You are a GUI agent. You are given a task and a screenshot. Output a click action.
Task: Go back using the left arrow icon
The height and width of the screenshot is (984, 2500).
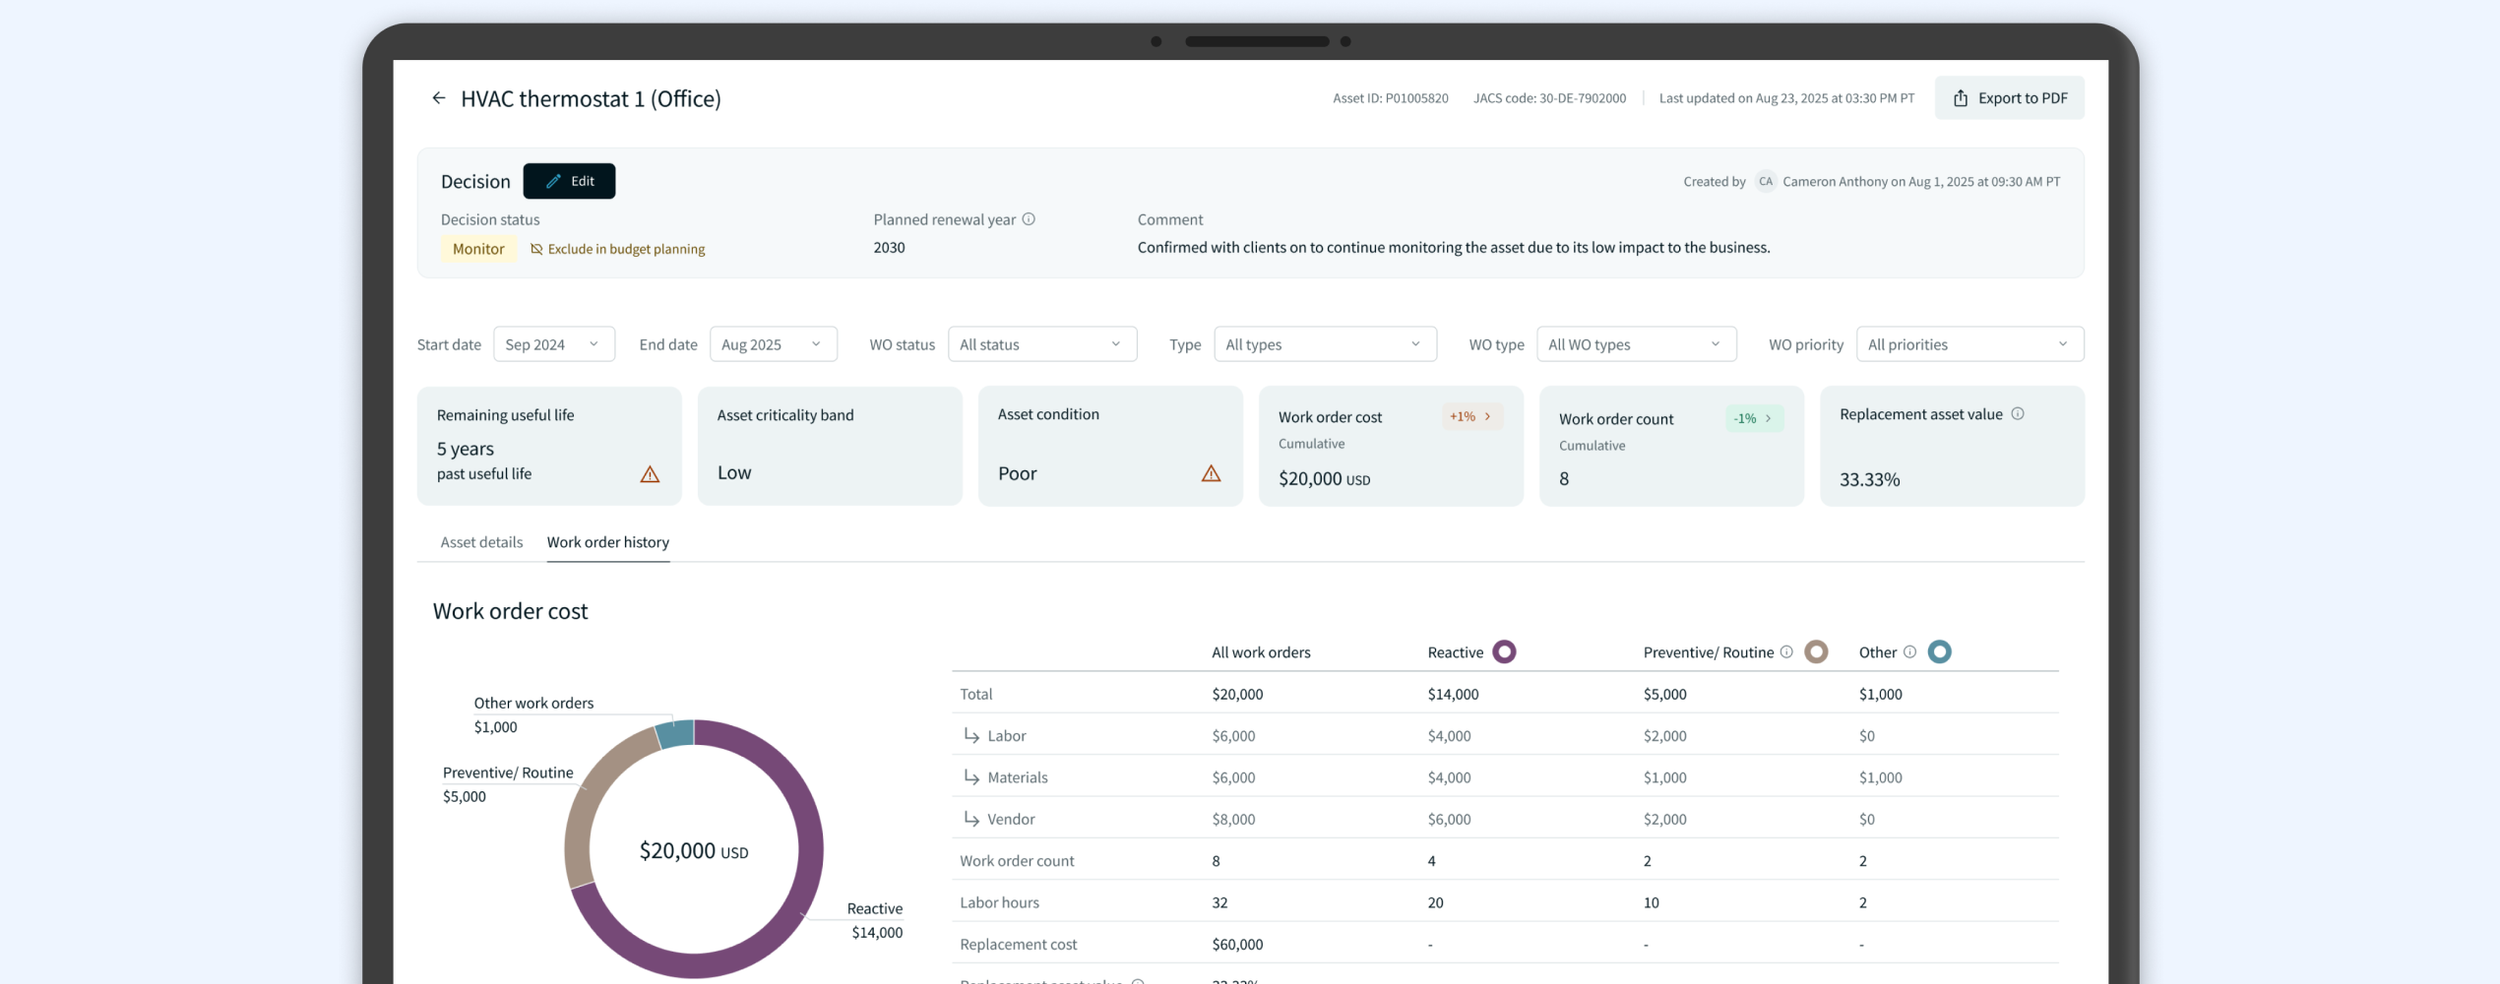coord(438,98)
